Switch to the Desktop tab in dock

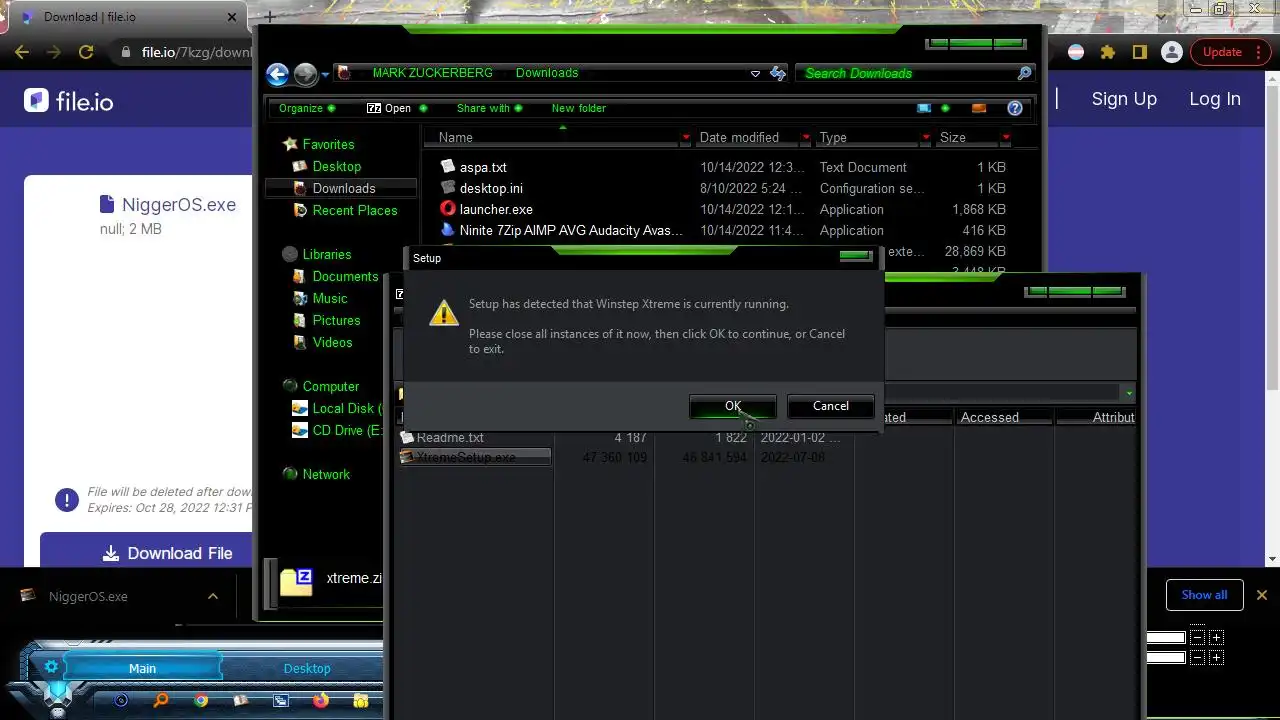[306, 668]
